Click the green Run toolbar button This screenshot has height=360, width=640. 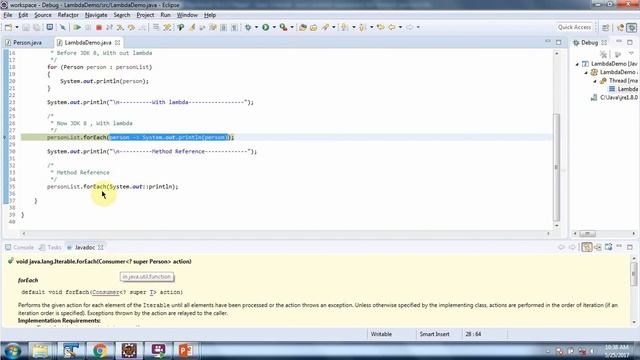[x=266, y=27]
